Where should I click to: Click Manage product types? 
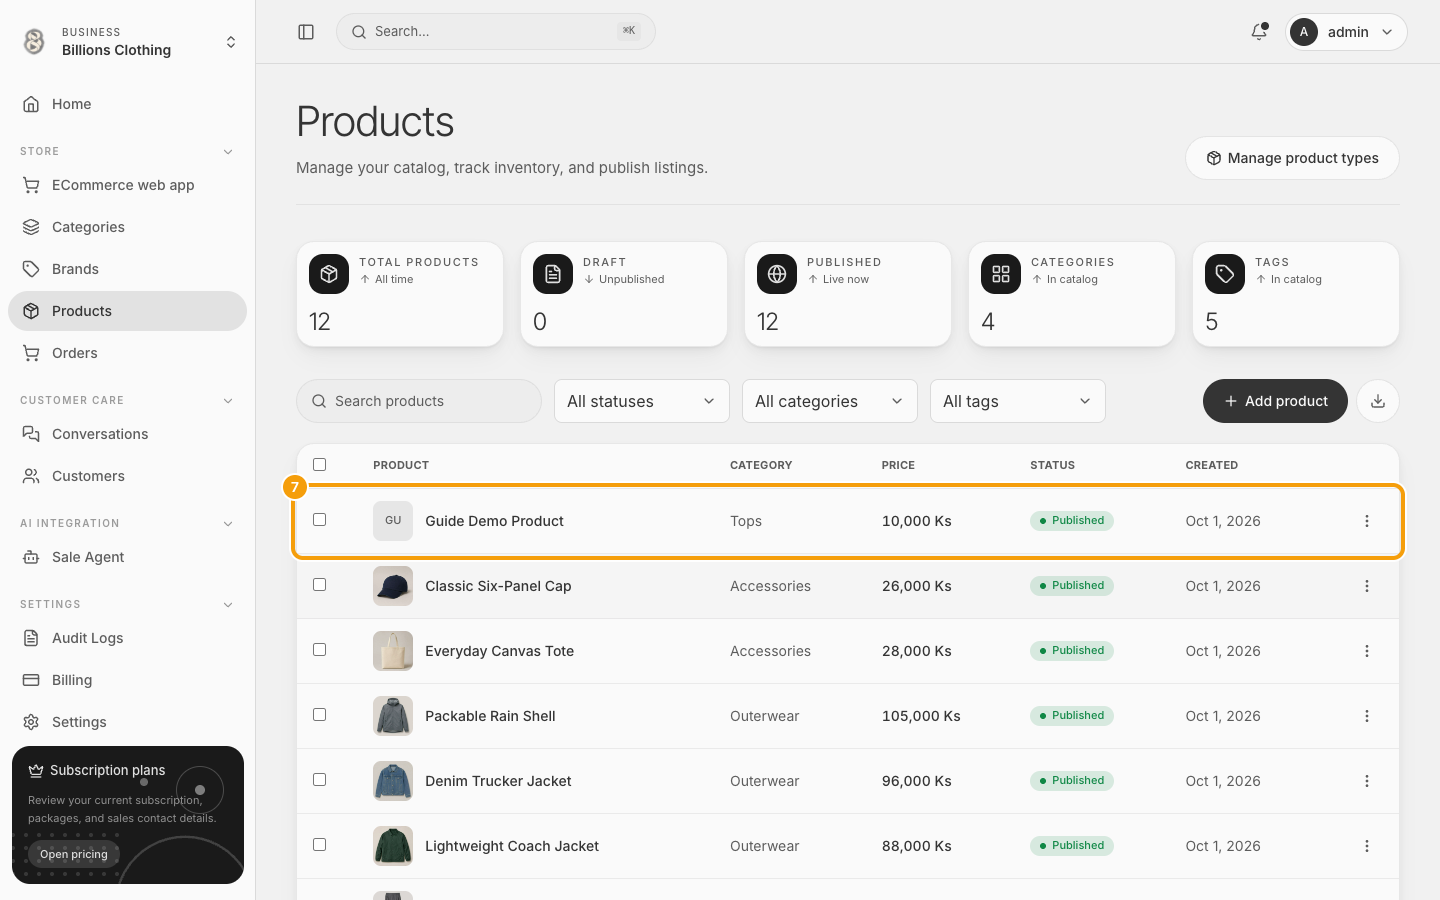click(1292, 158)
